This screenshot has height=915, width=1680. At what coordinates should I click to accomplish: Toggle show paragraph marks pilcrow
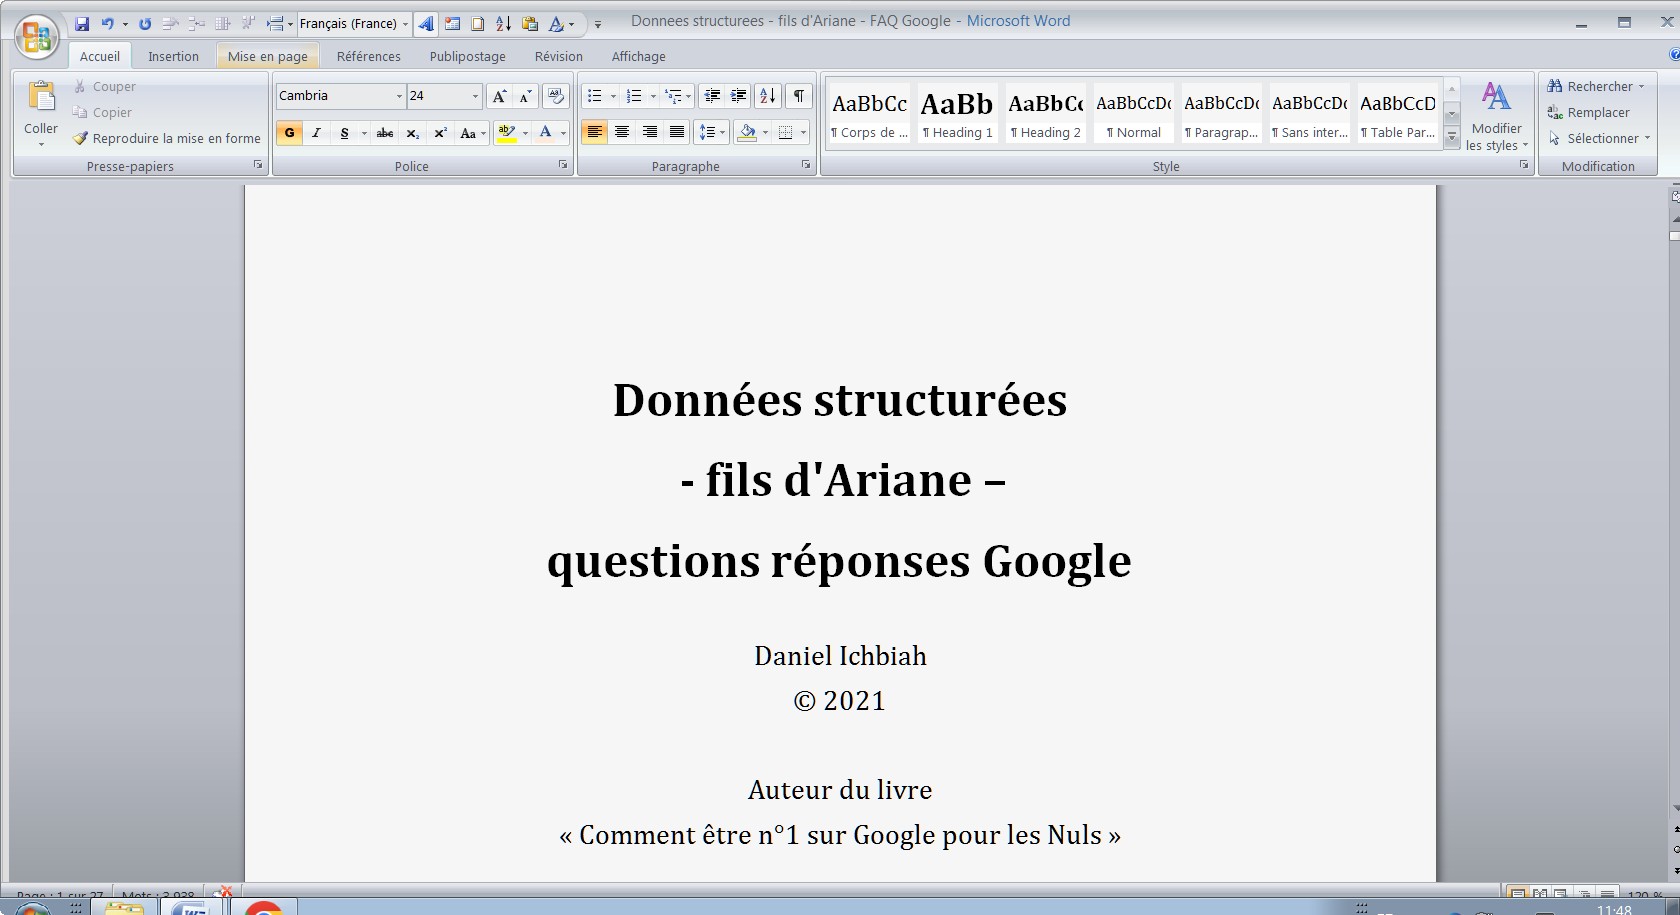click(x=798, y=96)
